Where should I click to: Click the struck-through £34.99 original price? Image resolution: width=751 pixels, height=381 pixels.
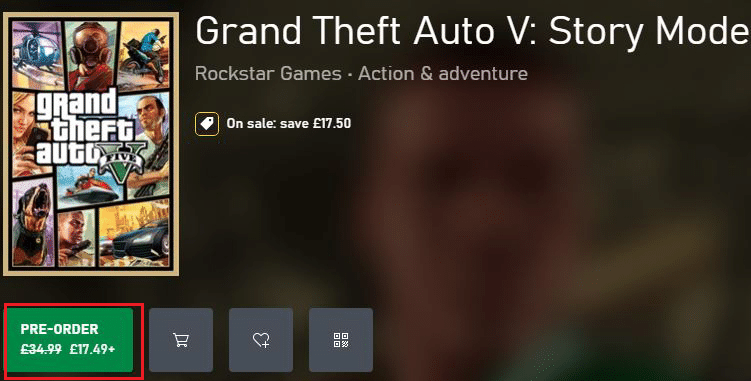pyautogui.click(x=41, y=349)
